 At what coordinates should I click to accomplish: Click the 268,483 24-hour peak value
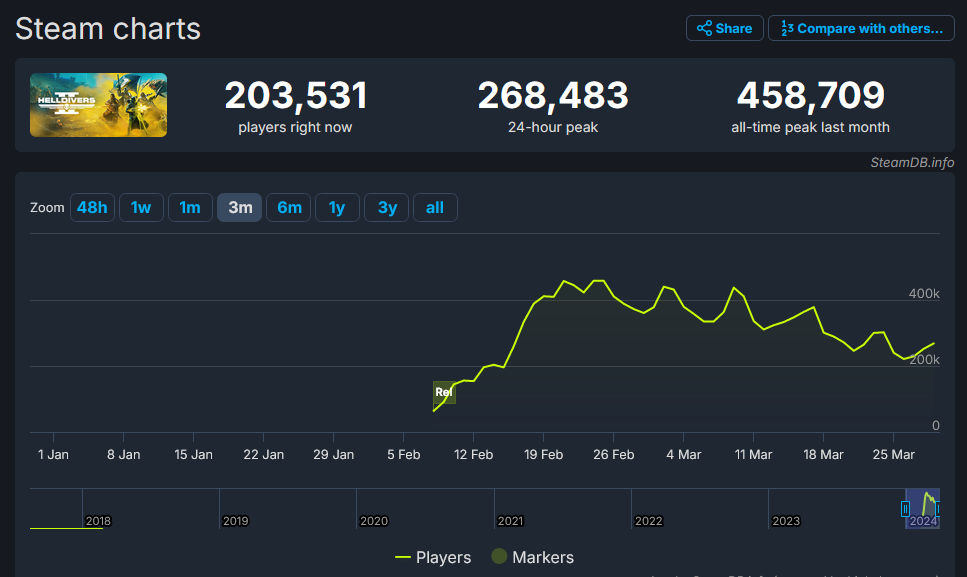click(553, 96)
